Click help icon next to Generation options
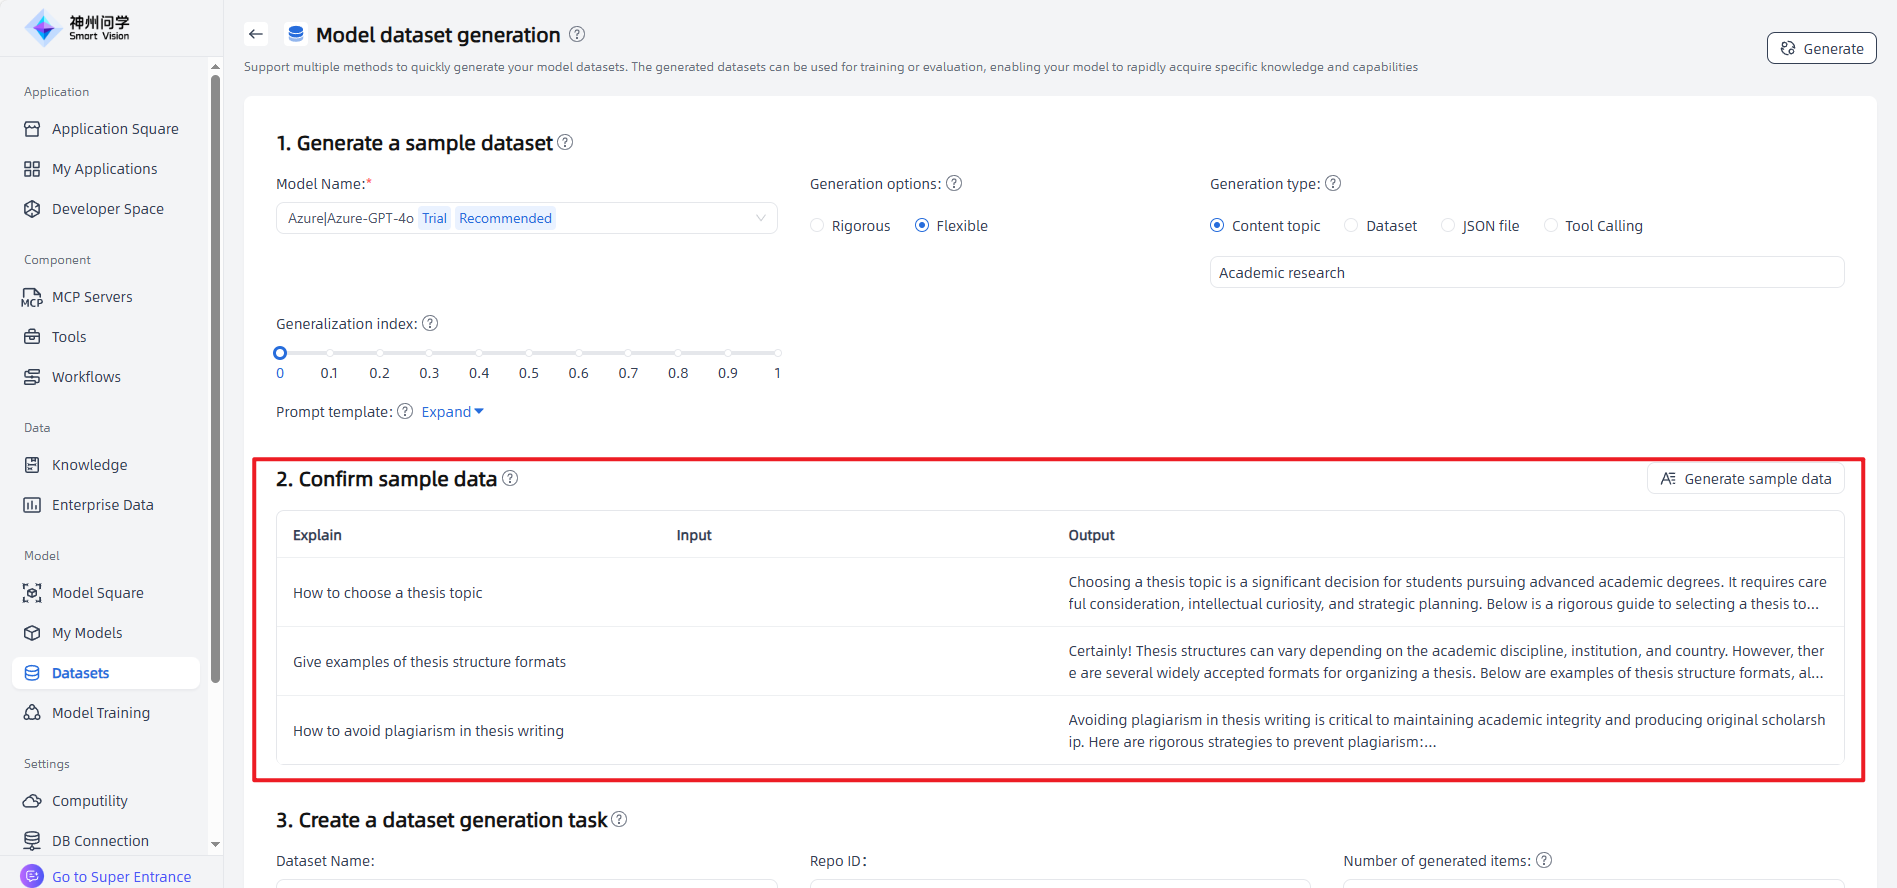Screen dimensions: 1897x888 point(954,183)
